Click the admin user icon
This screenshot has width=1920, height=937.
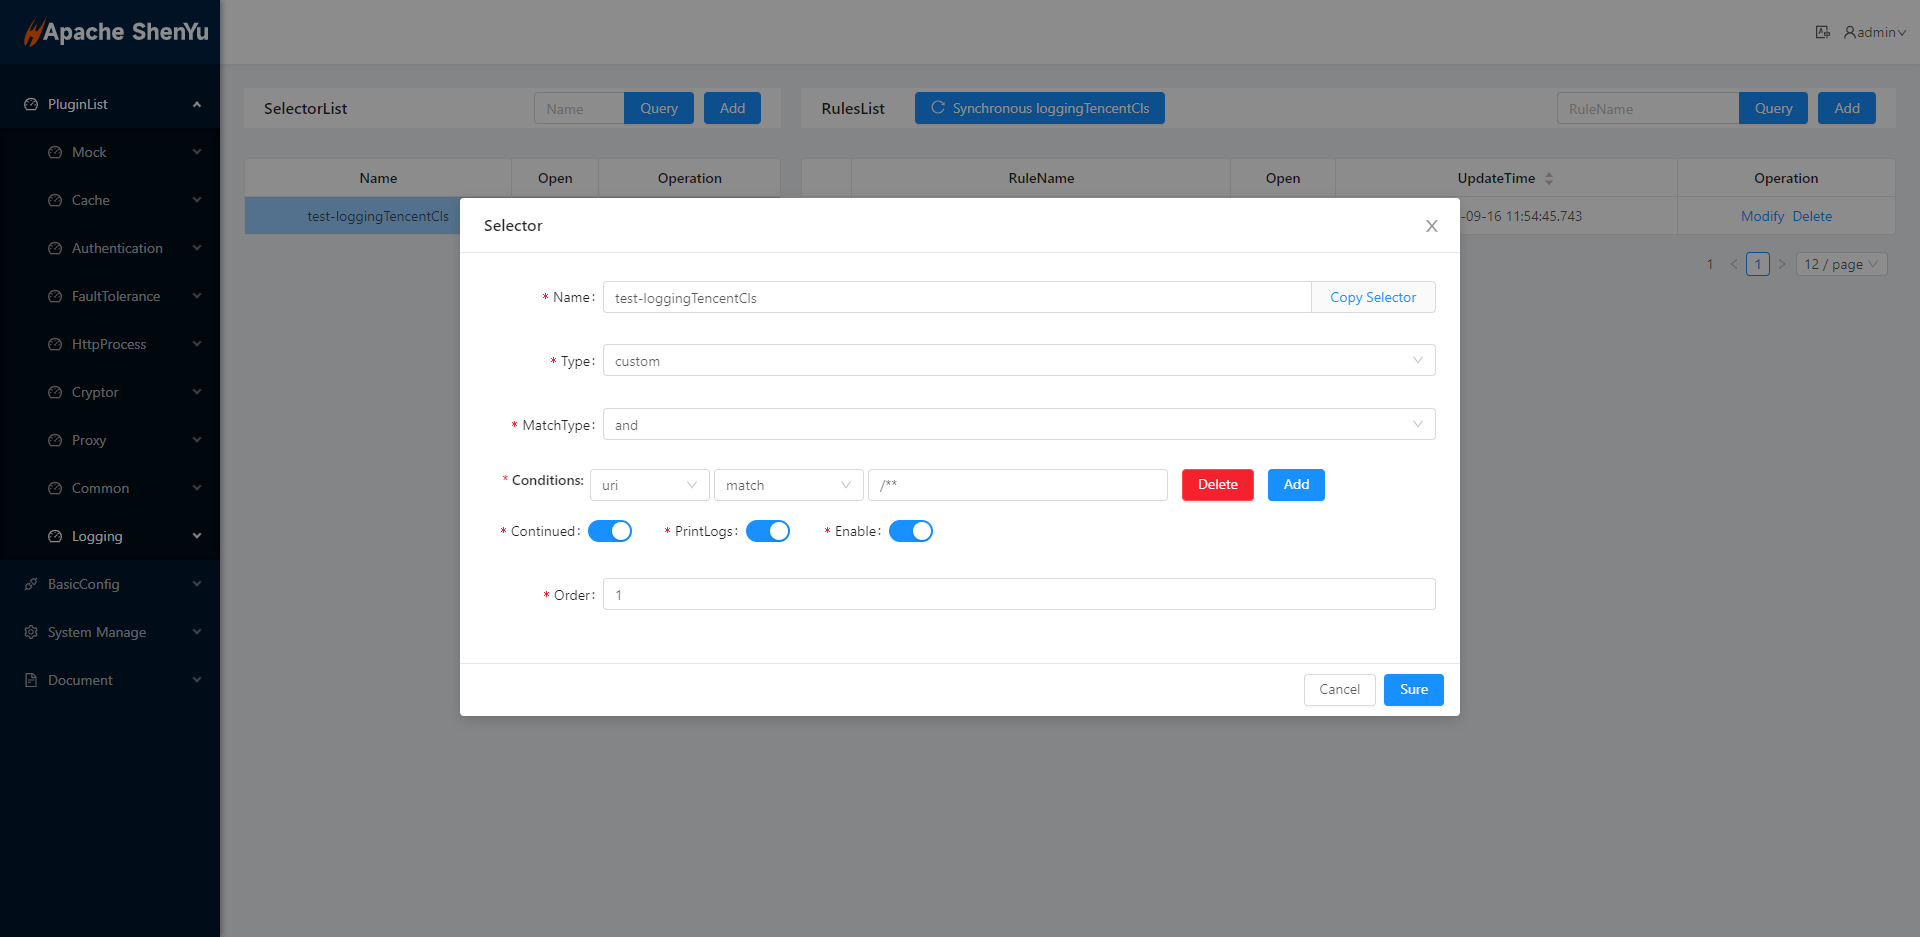pos(1850,32)
